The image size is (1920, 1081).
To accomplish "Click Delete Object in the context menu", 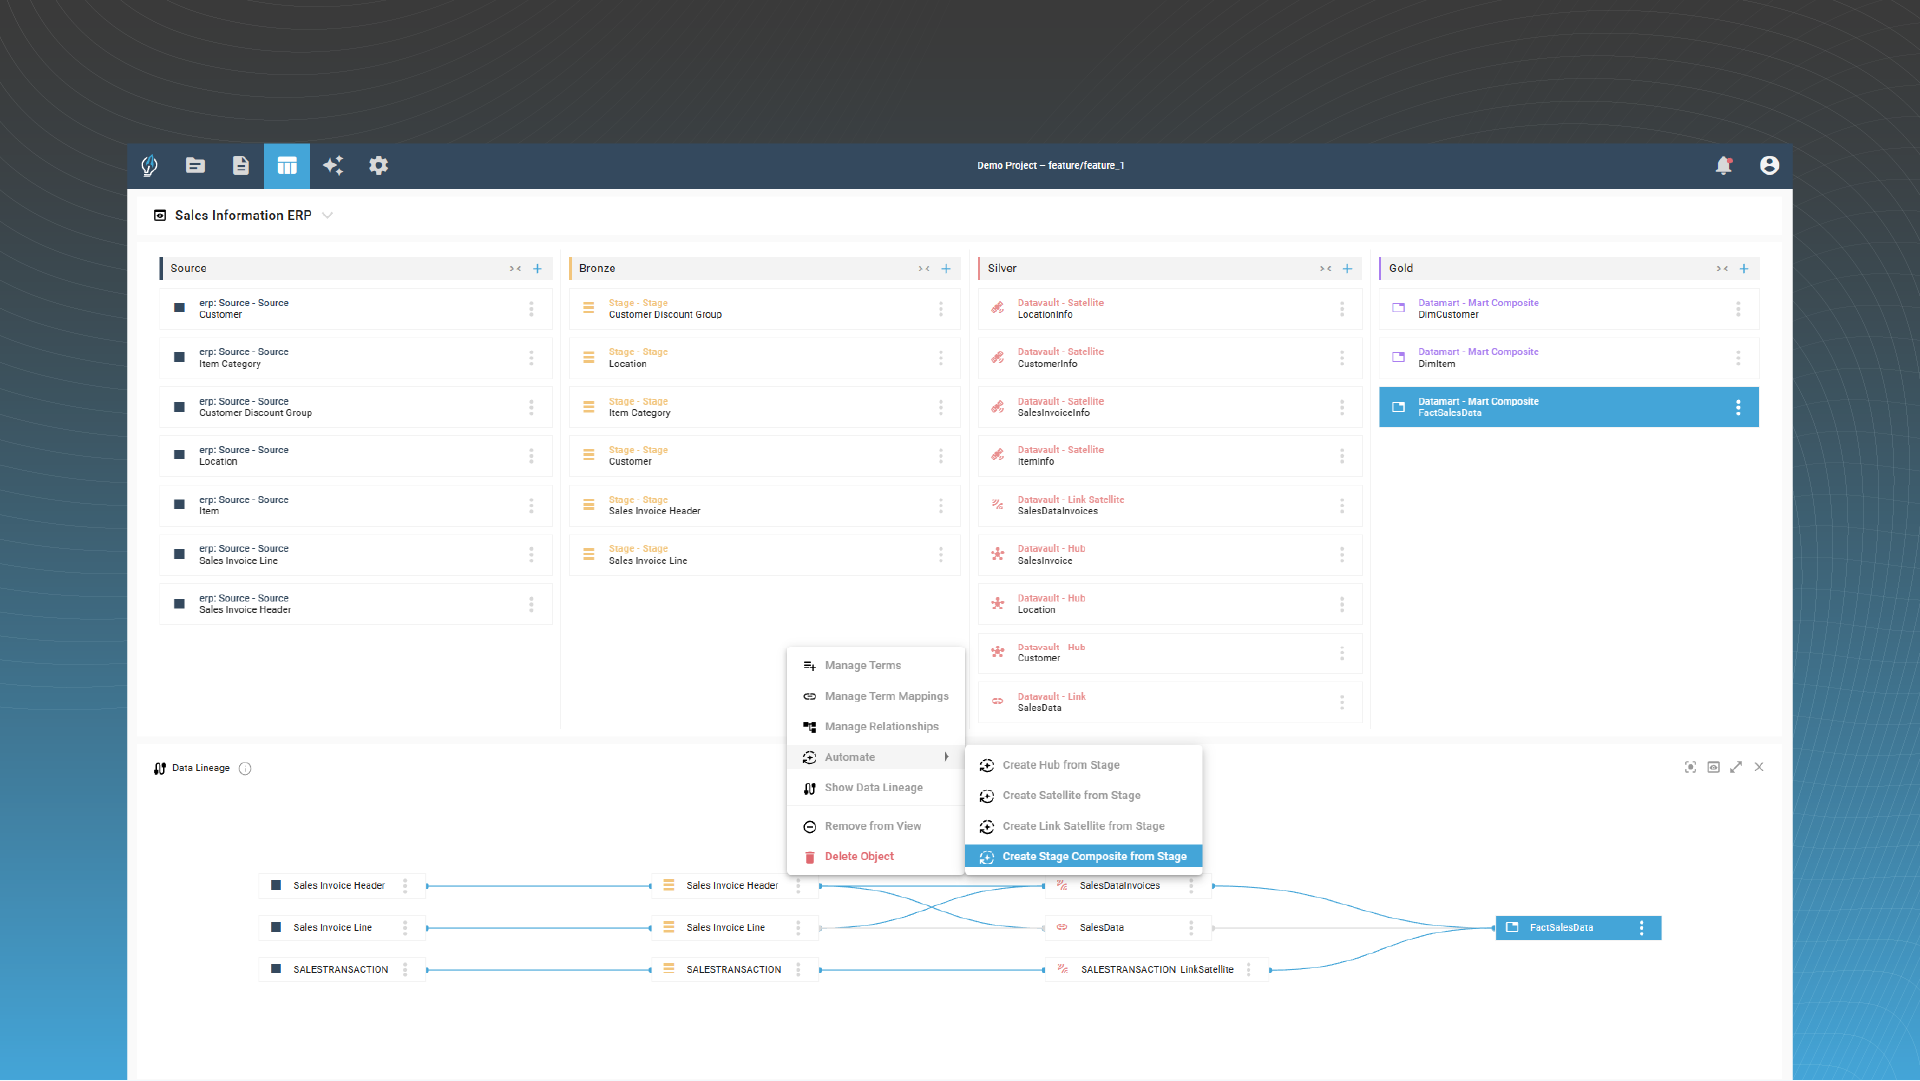I will coord(858,856).
